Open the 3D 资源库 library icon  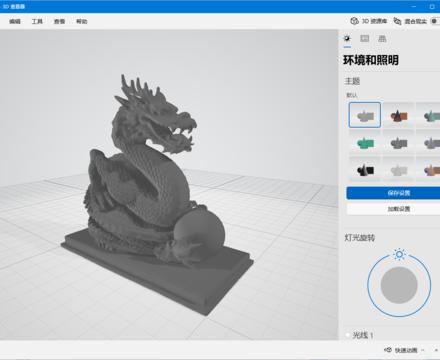pos(354,21)
